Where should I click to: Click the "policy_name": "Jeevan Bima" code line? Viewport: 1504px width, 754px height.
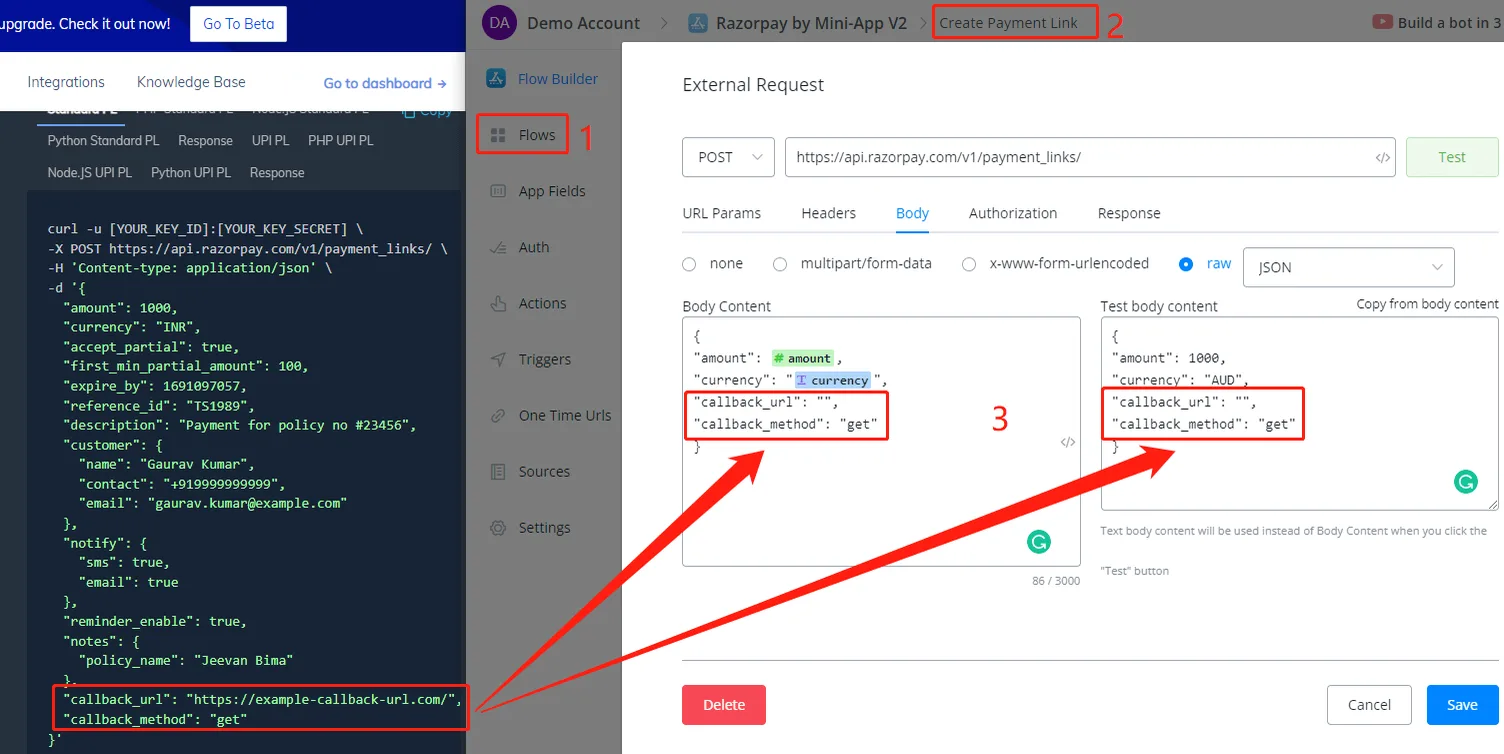click(186, 660)
